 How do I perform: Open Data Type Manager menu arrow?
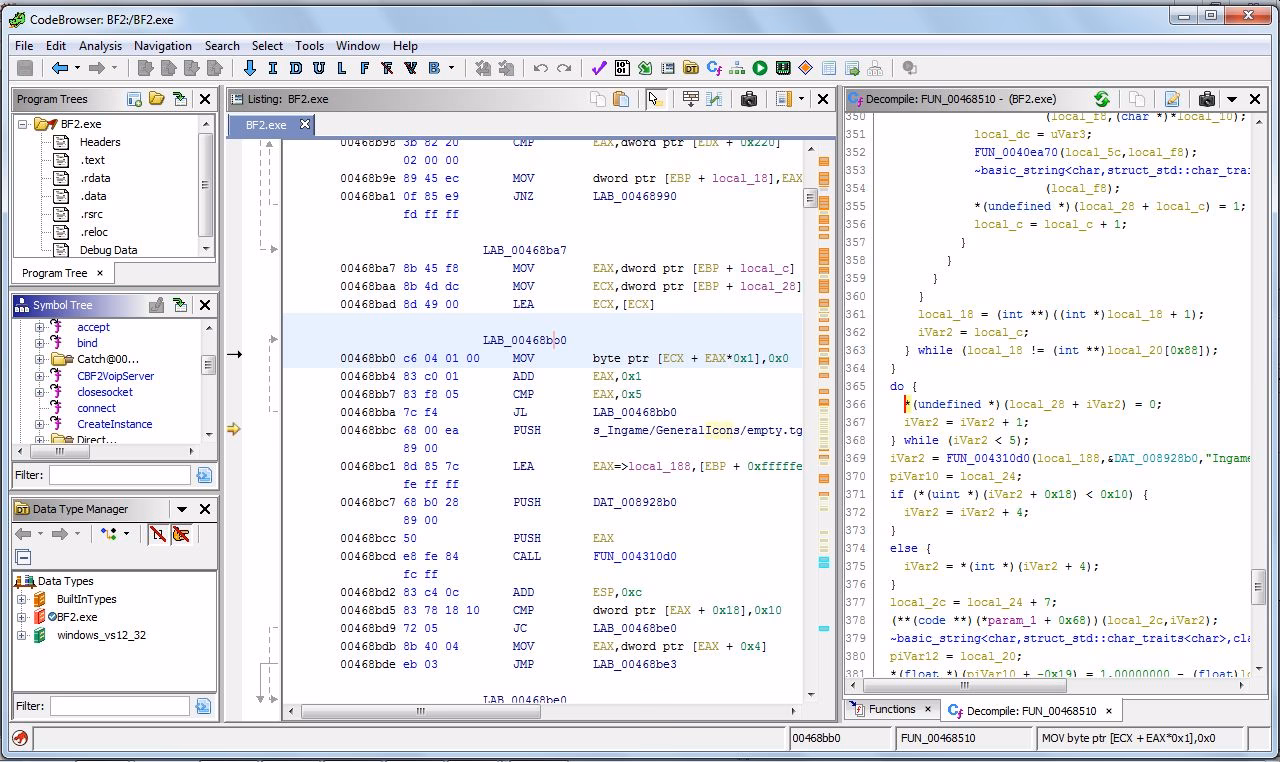click(182, 509)
